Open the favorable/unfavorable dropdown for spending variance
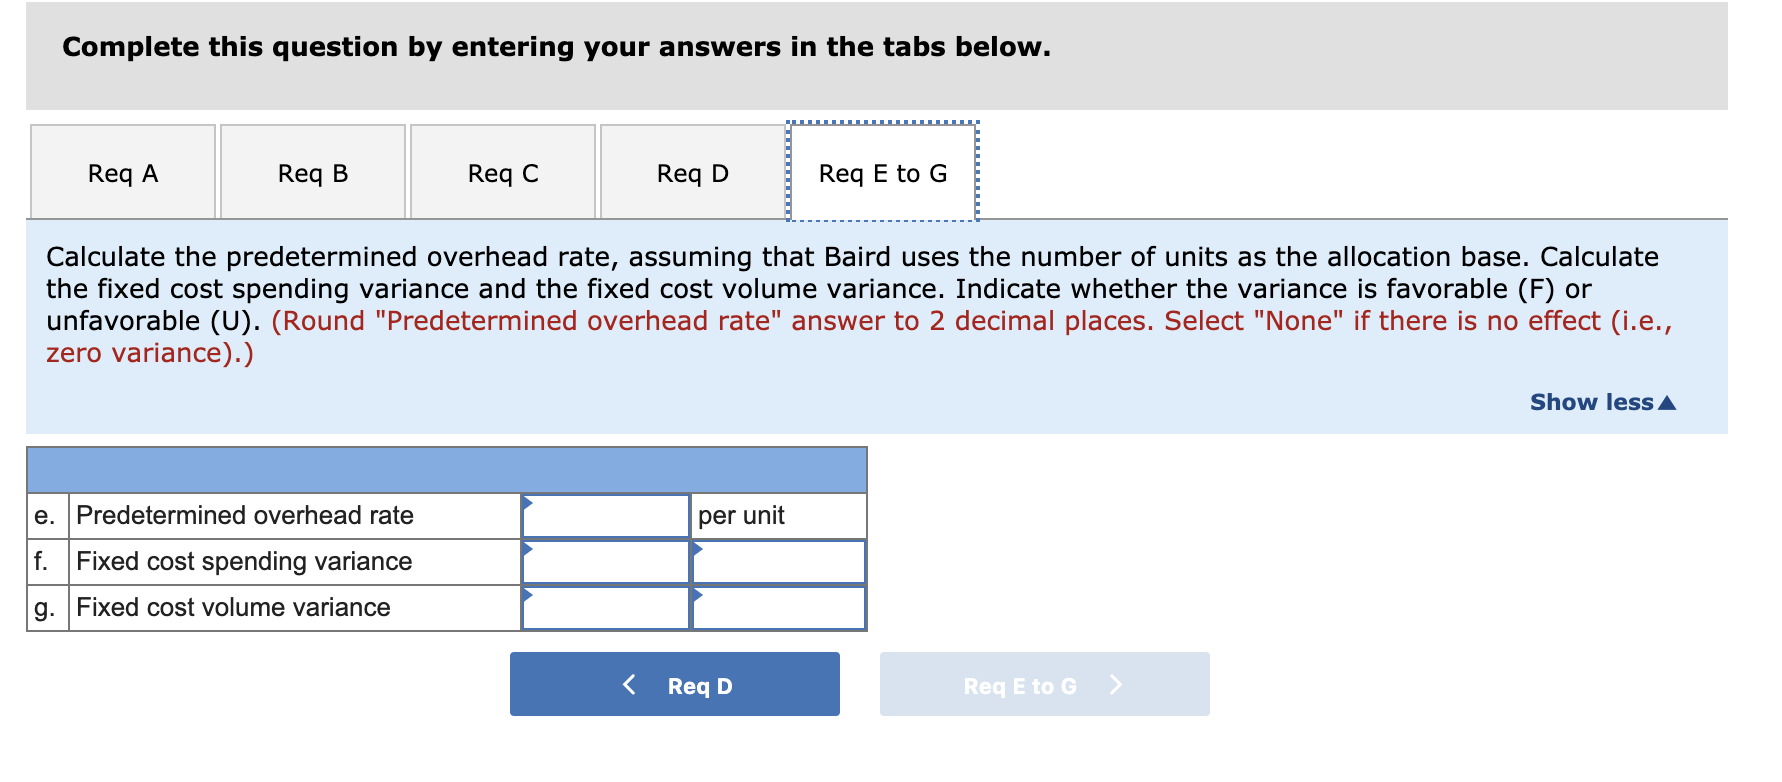1782x782 pixels. point(778,561)
